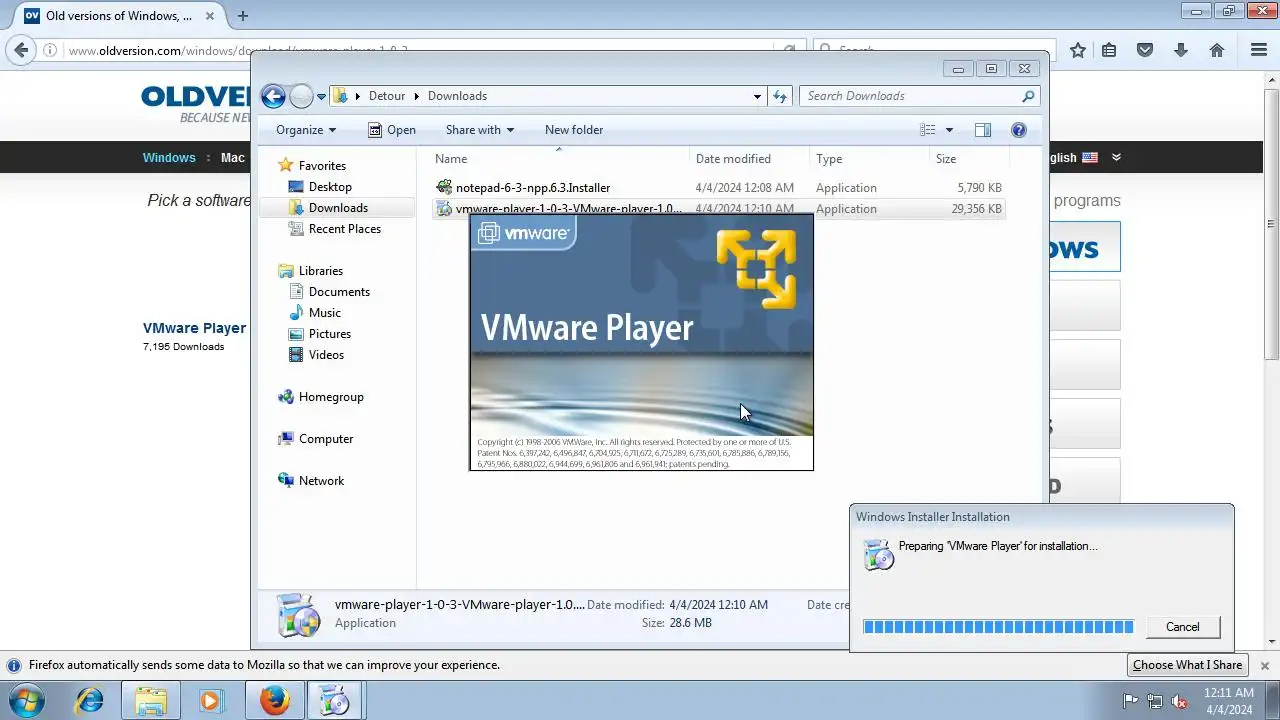Open Action Center flag in system tray
The height and width of the screenshot is (720, 1280).
coord(1132,701)
